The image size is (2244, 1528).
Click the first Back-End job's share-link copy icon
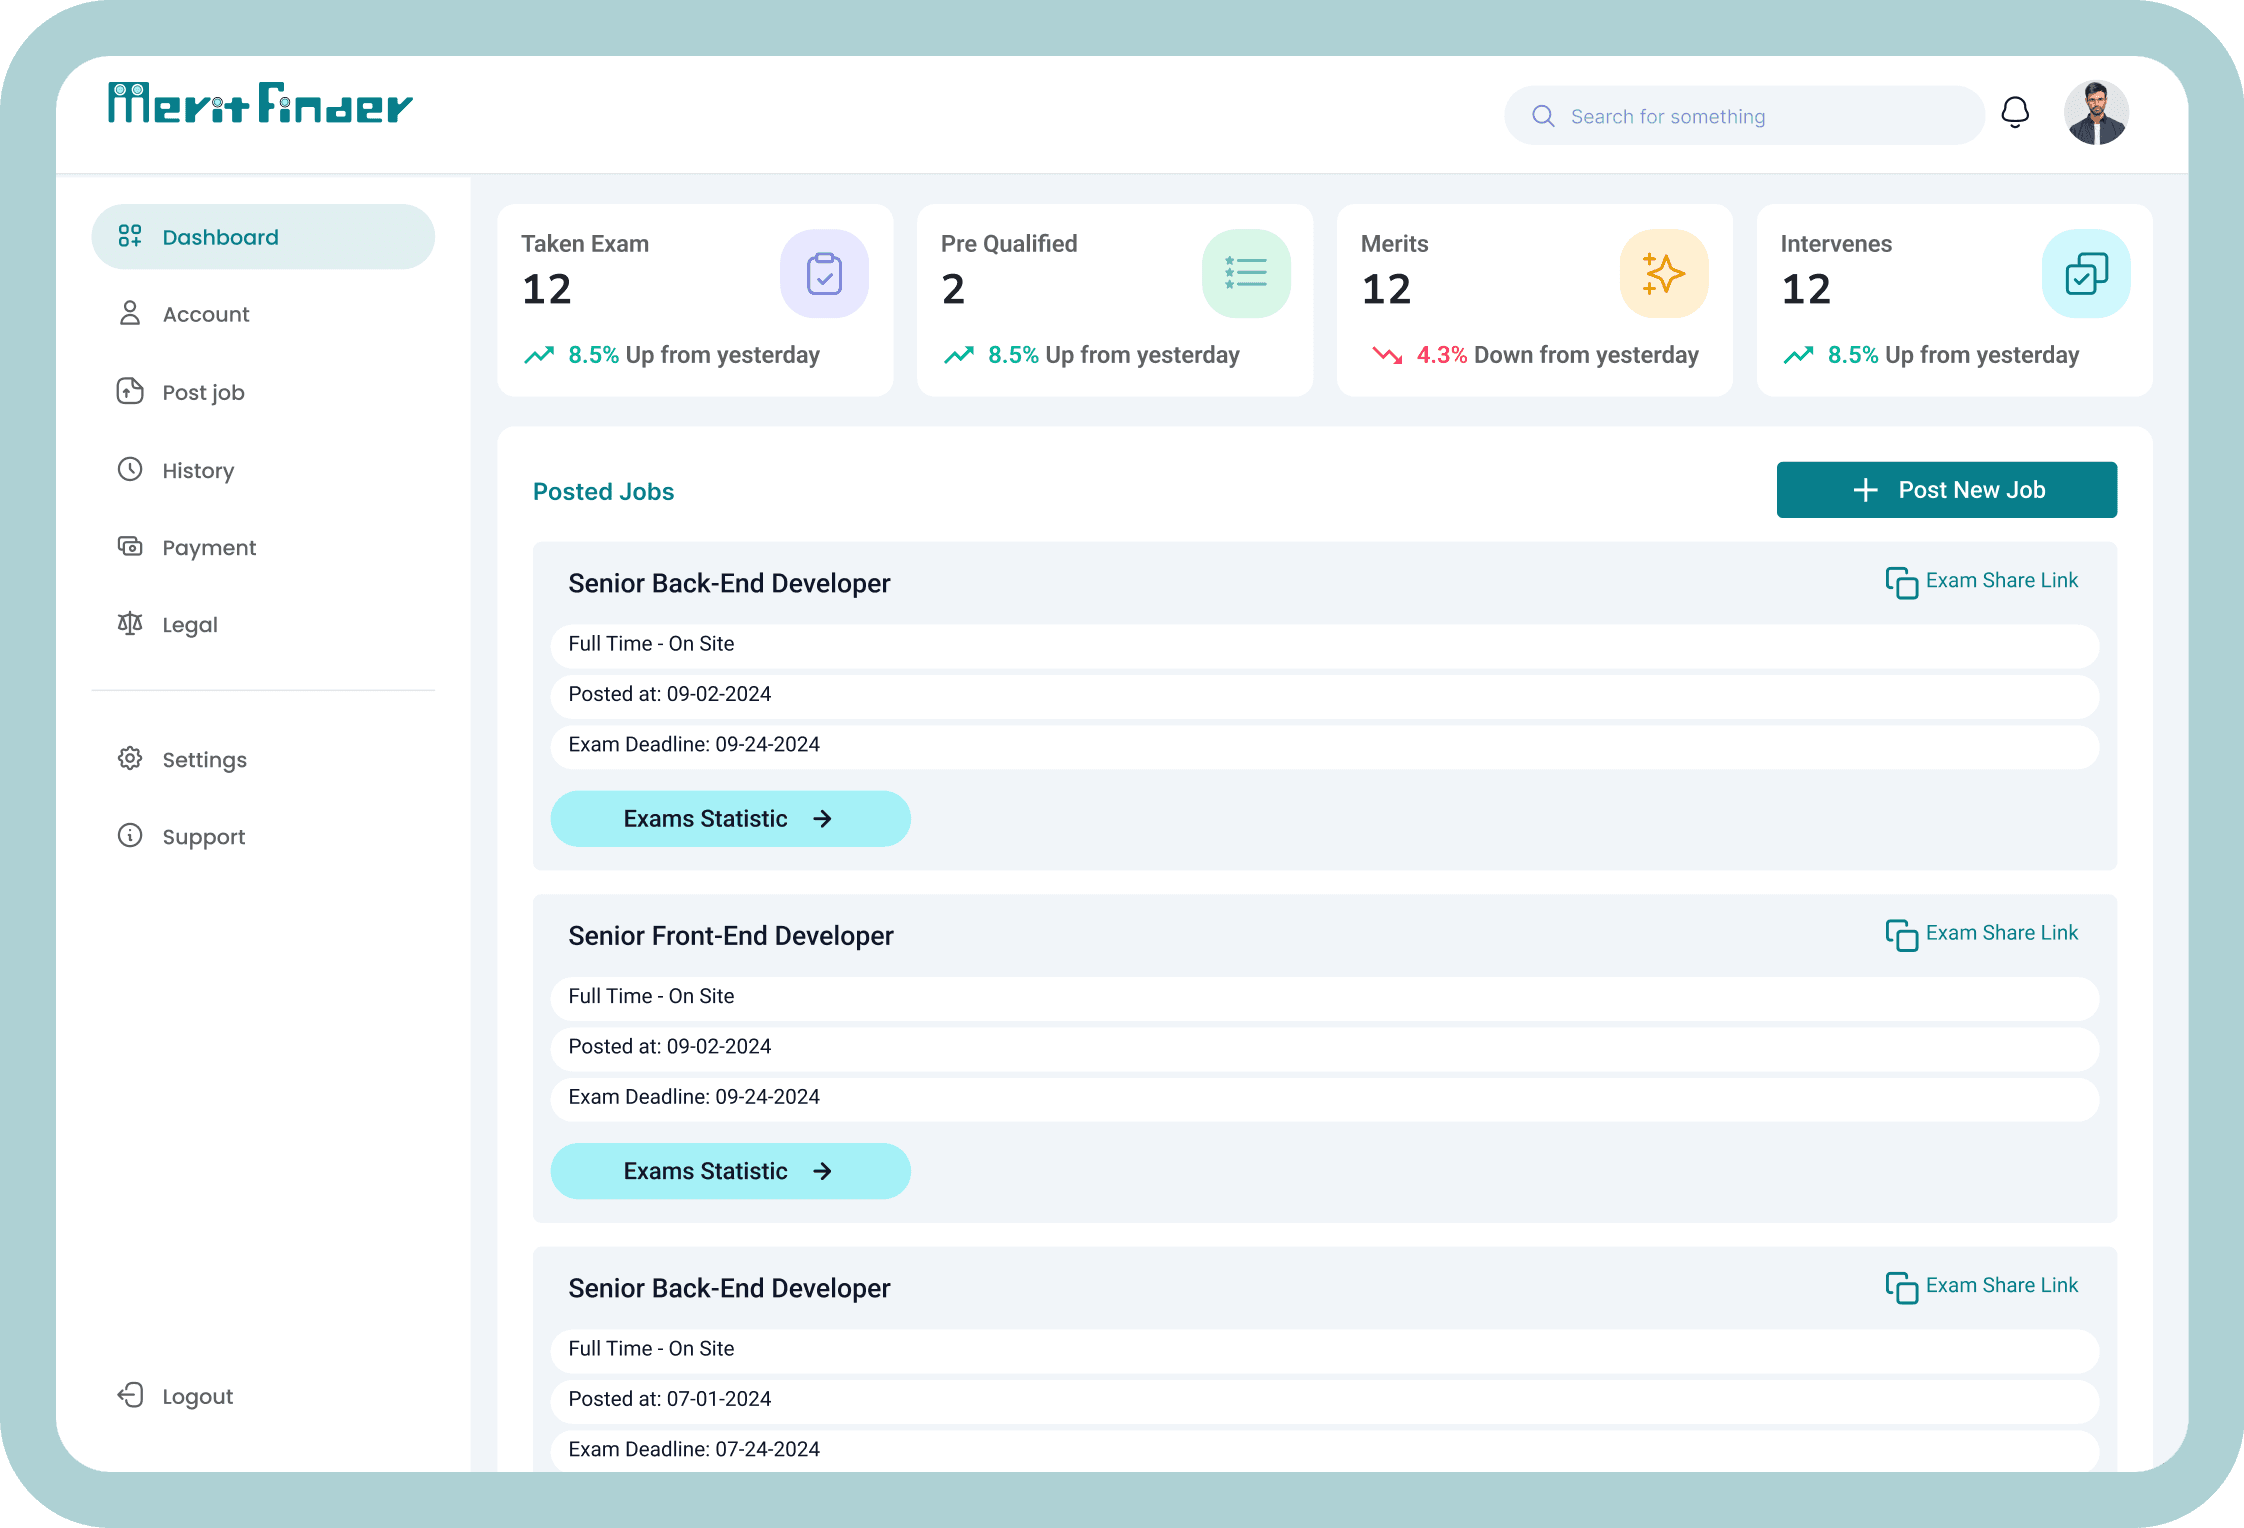[x=1901, y=583]
